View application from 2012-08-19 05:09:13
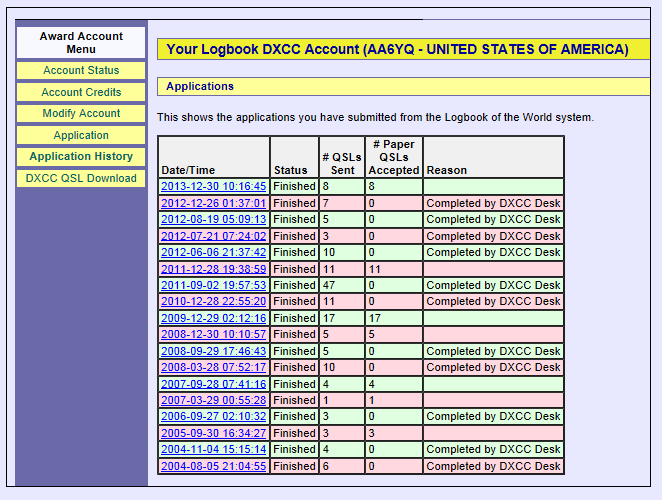The height and width of the screenshot is (500, 662). click(x=214, y=219)
